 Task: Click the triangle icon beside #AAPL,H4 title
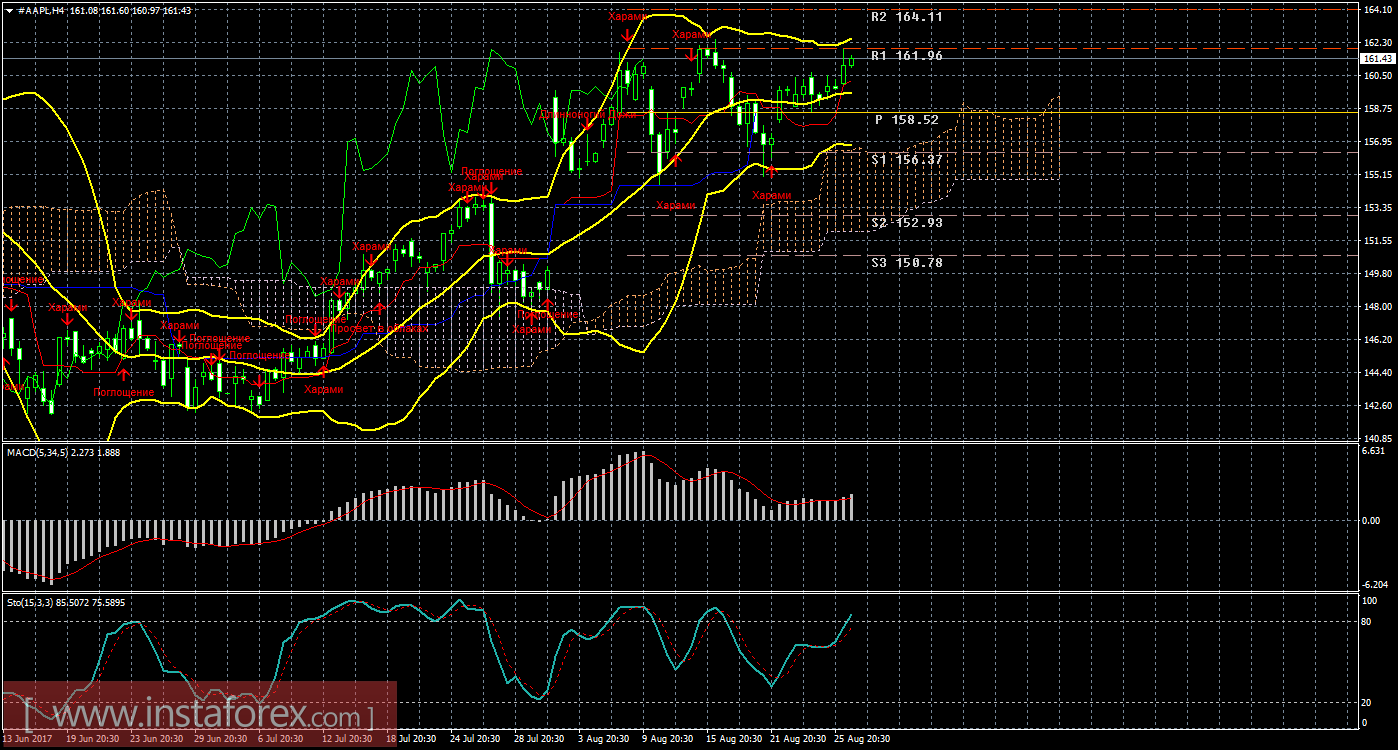coord(8,9)
